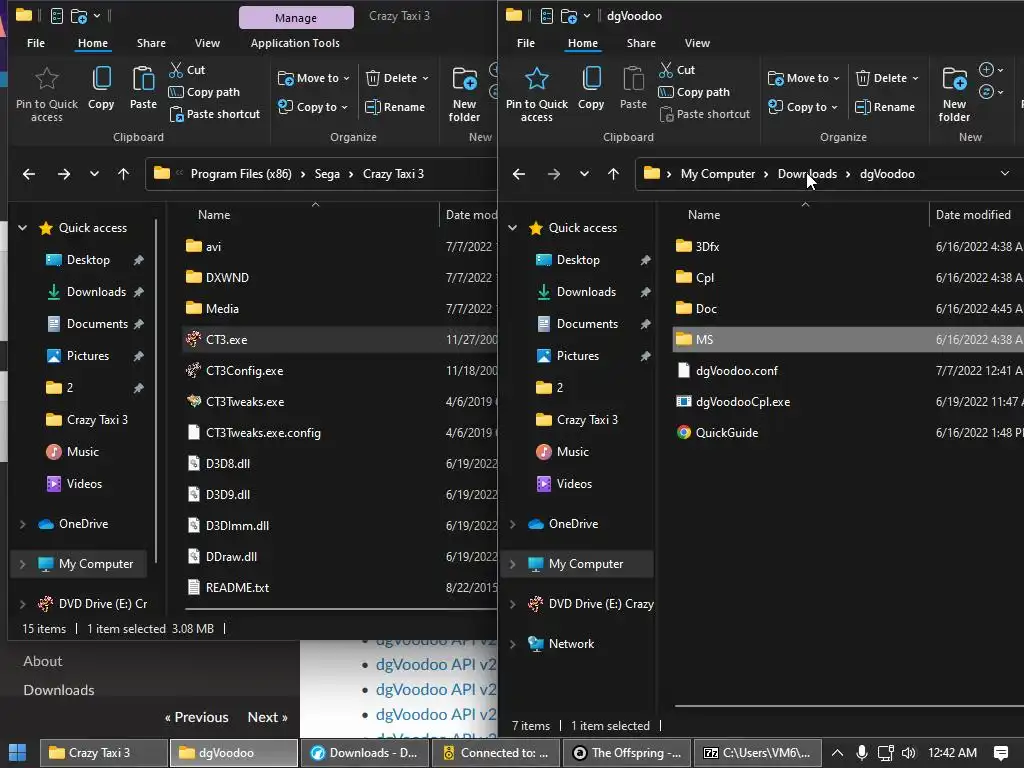
Task: Collapse Quick access in Crazy Taxi 3 window
Action: point(23,228)
